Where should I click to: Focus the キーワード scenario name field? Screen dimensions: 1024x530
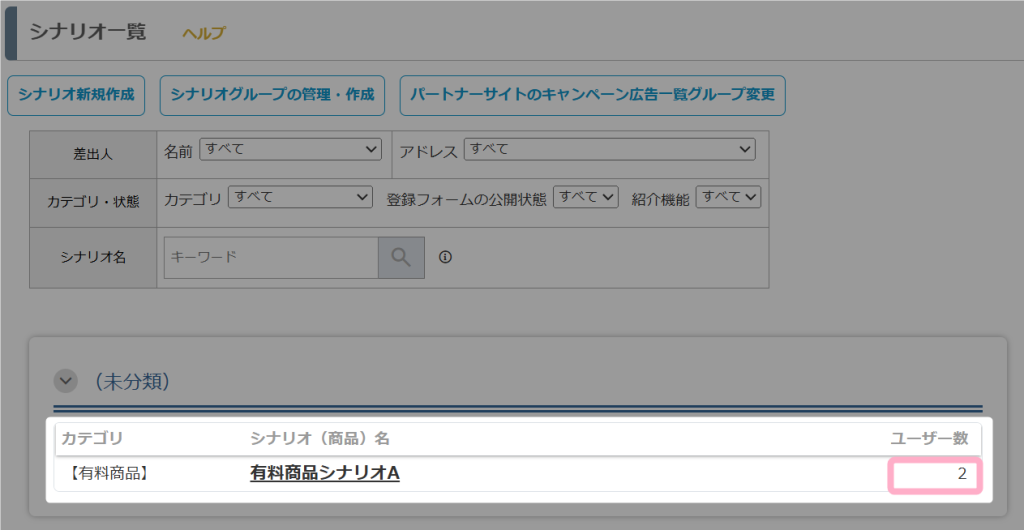click(271, 257)
